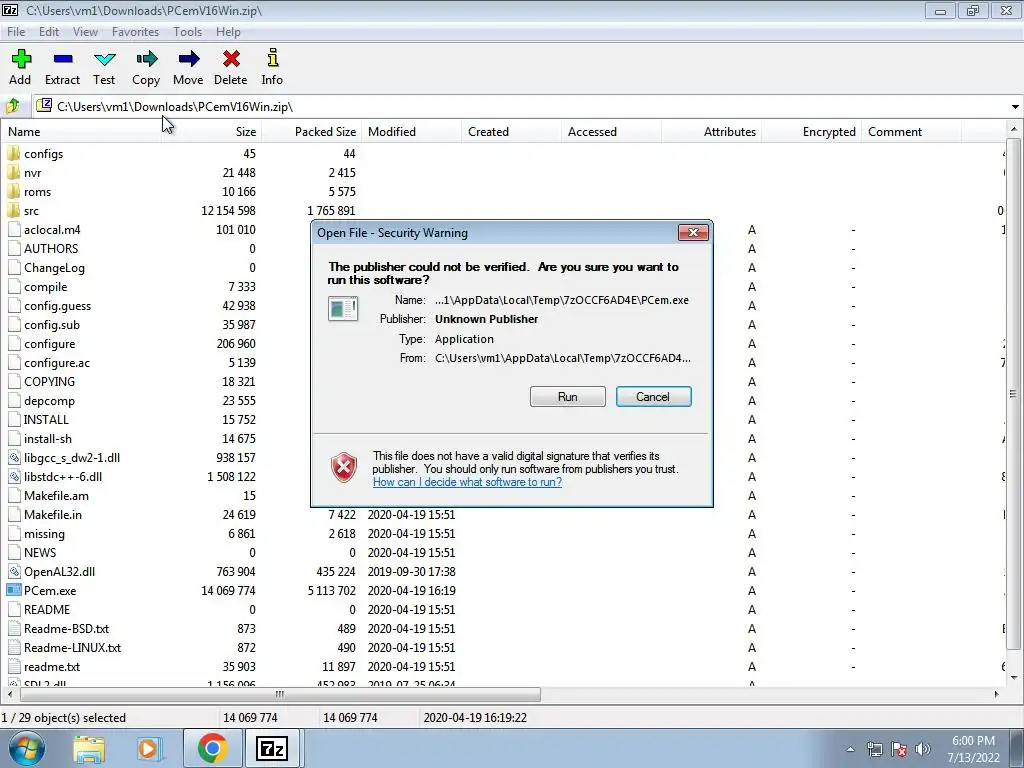This screenshot has height=768, width=1024.
Task: Click the vertical scrollbar down arrow
Action: [x=1013, y=677]
